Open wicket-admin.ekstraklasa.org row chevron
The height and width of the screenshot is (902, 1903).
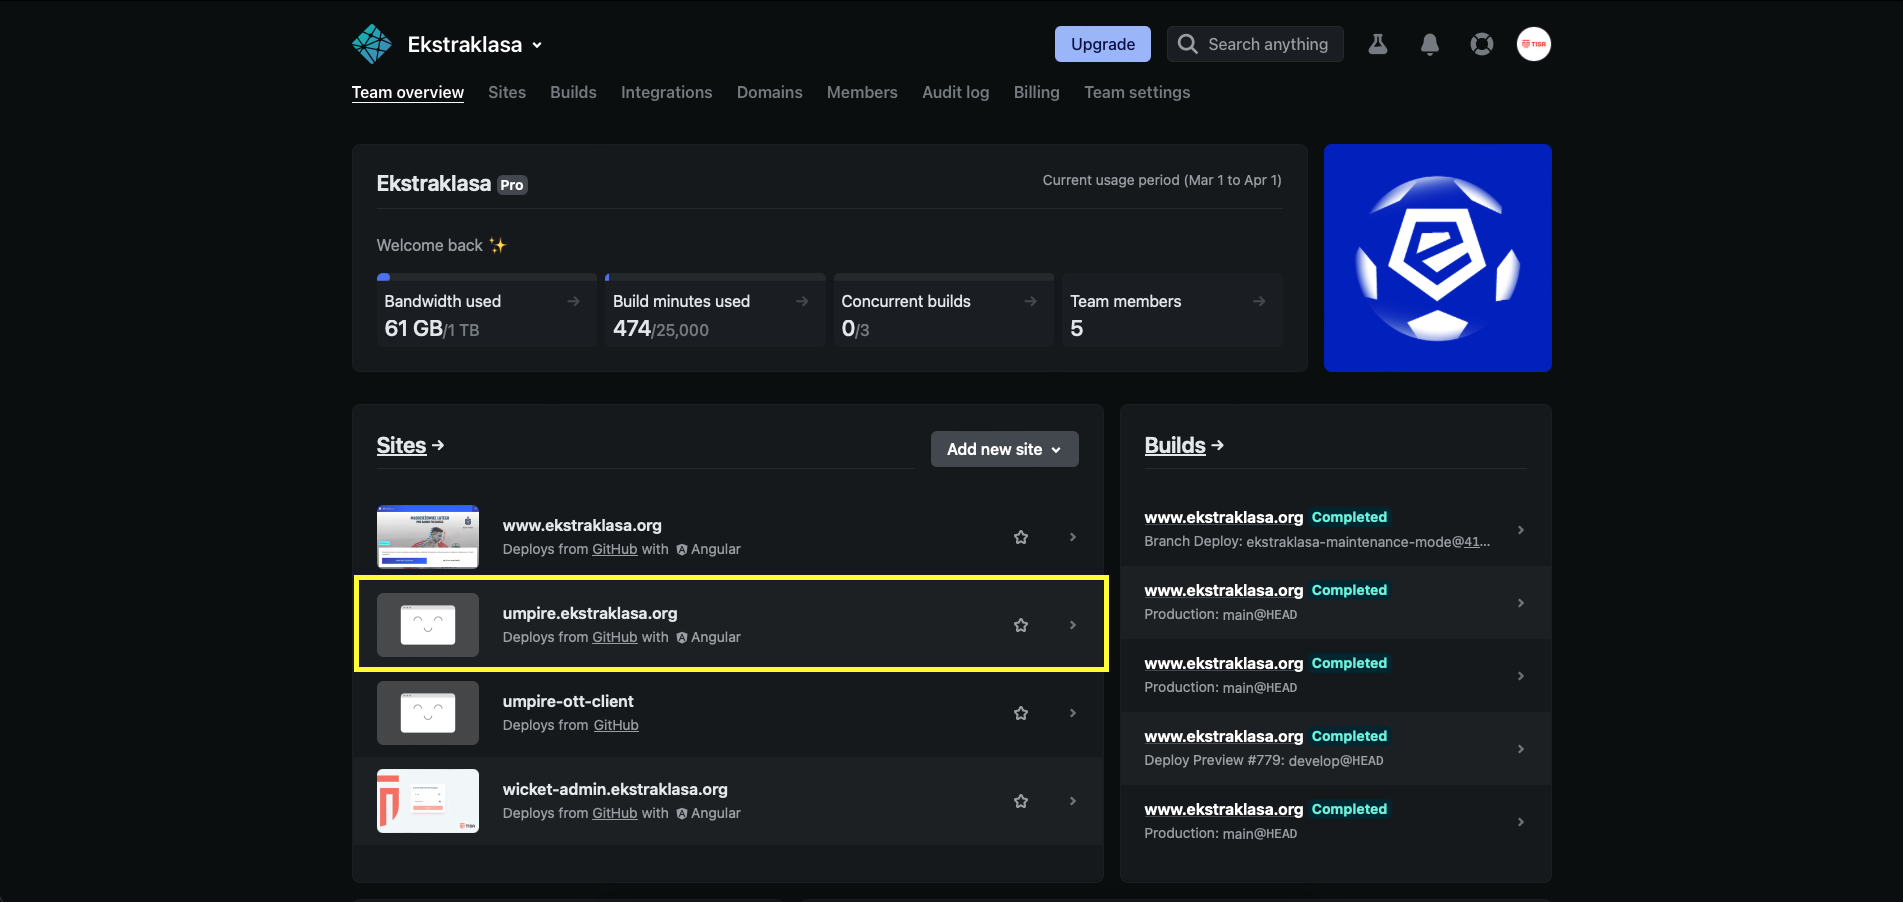coord(1073,801)
